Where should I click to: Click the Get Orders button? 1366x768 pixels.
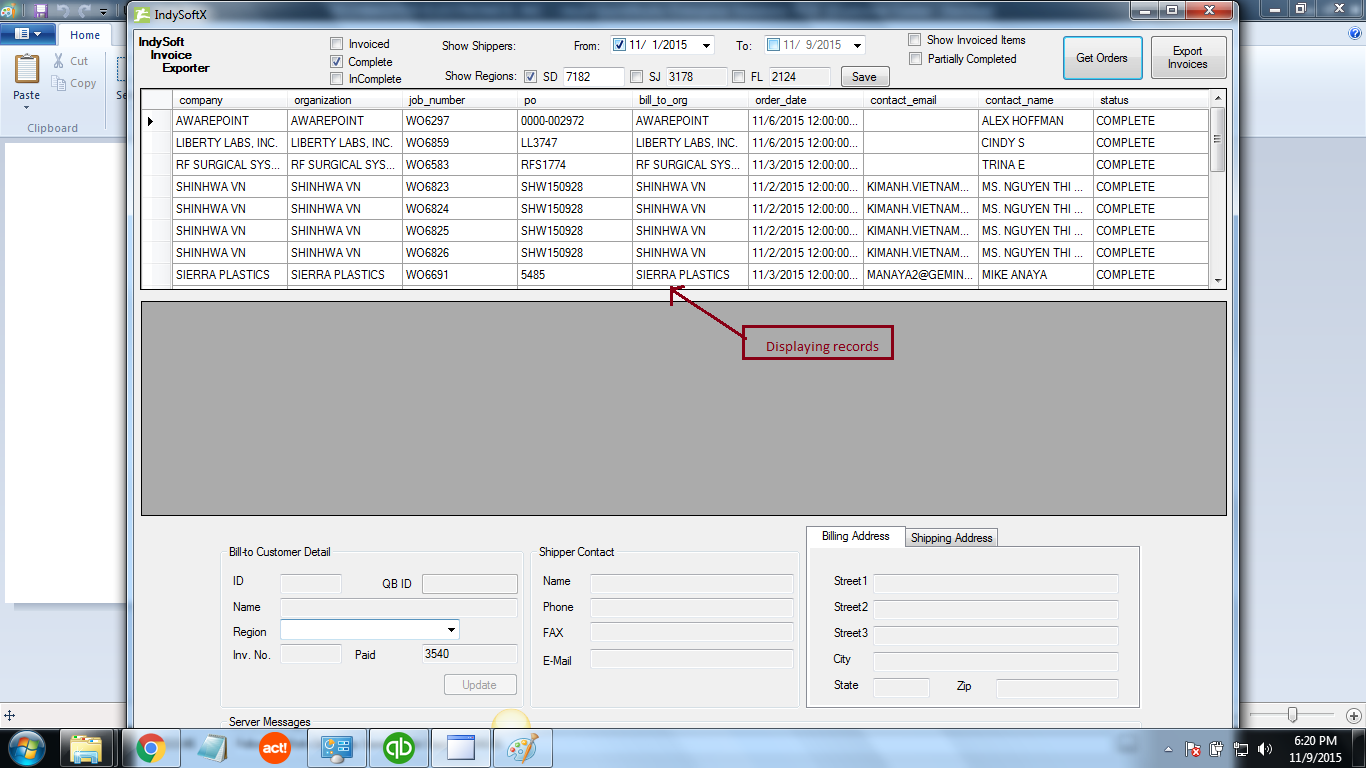tap(1101, 58)
